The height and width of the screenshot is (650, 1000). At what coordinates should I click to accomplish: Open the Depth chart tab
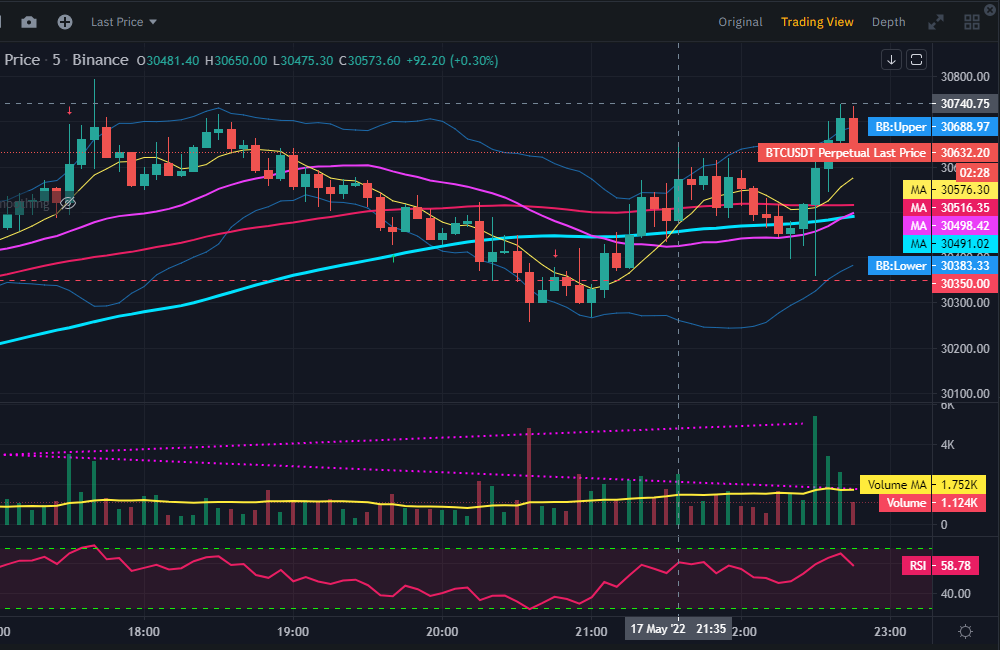coord(888,22)
